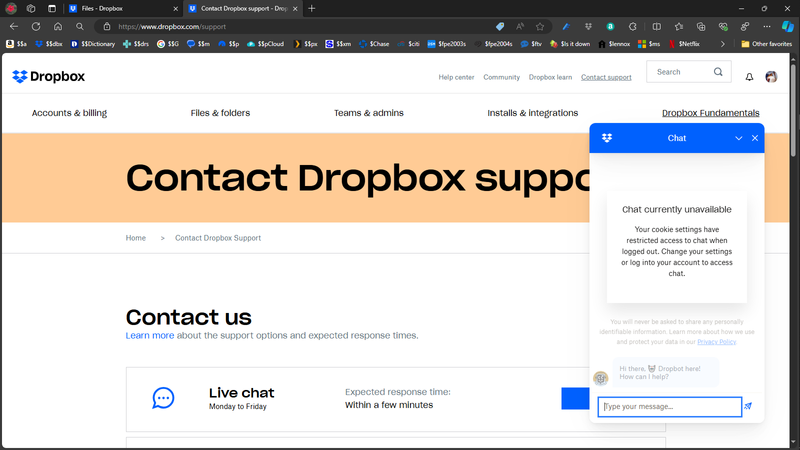Screen dimensions: 800x450
Task: Click the green circular extension icon
Action: [x=610, y=27]
